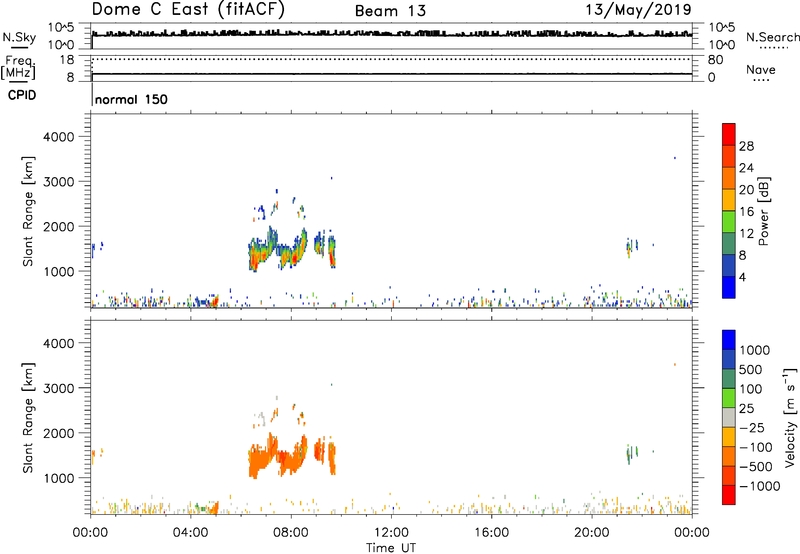Image resolution: width=800 pixels, height=554 pixels.
Task: Click the dotted N.Search legend line sample
Action: tap(773, 48)
